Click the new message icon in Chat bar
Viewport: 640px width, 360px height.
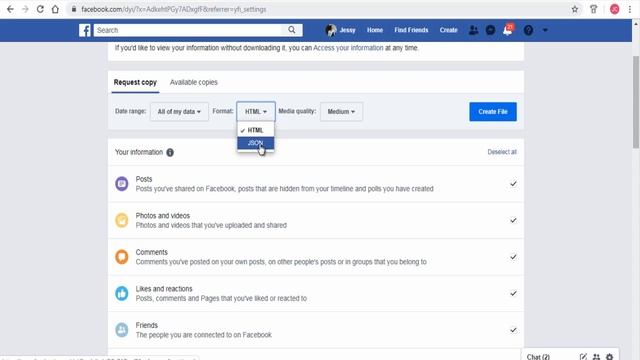[583, 357]
